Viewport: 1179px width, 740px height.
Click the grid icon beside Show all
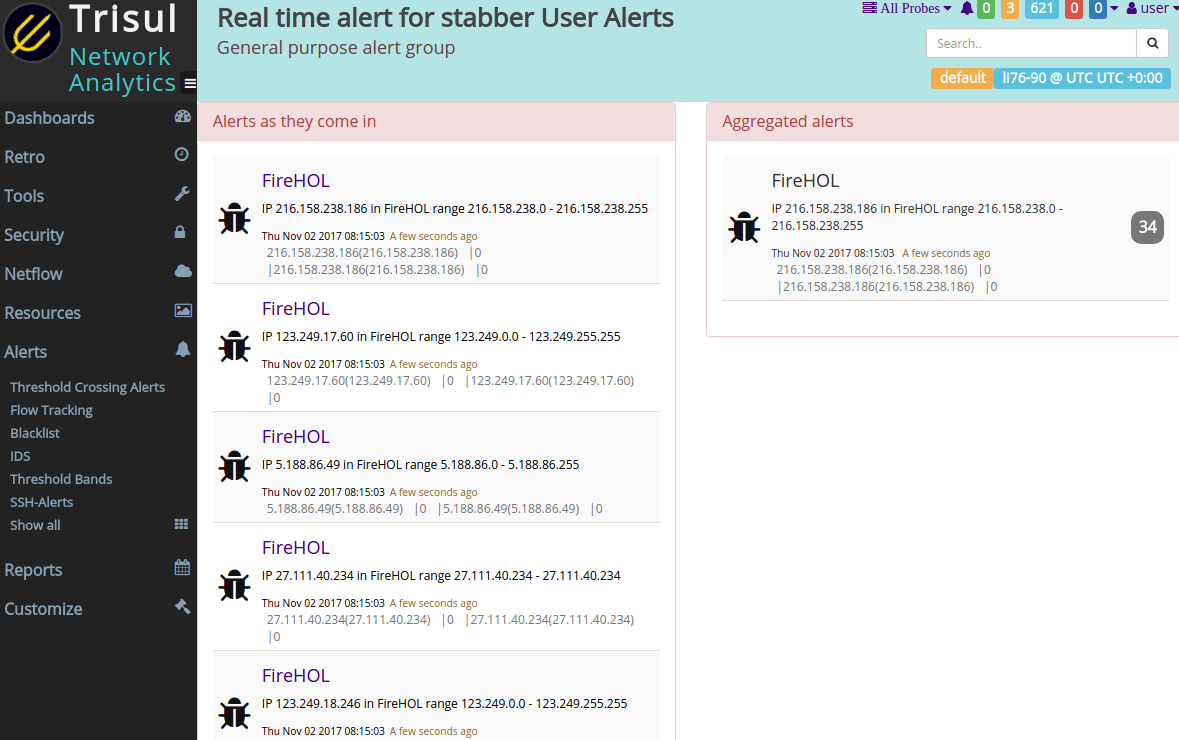coord(181,524)
